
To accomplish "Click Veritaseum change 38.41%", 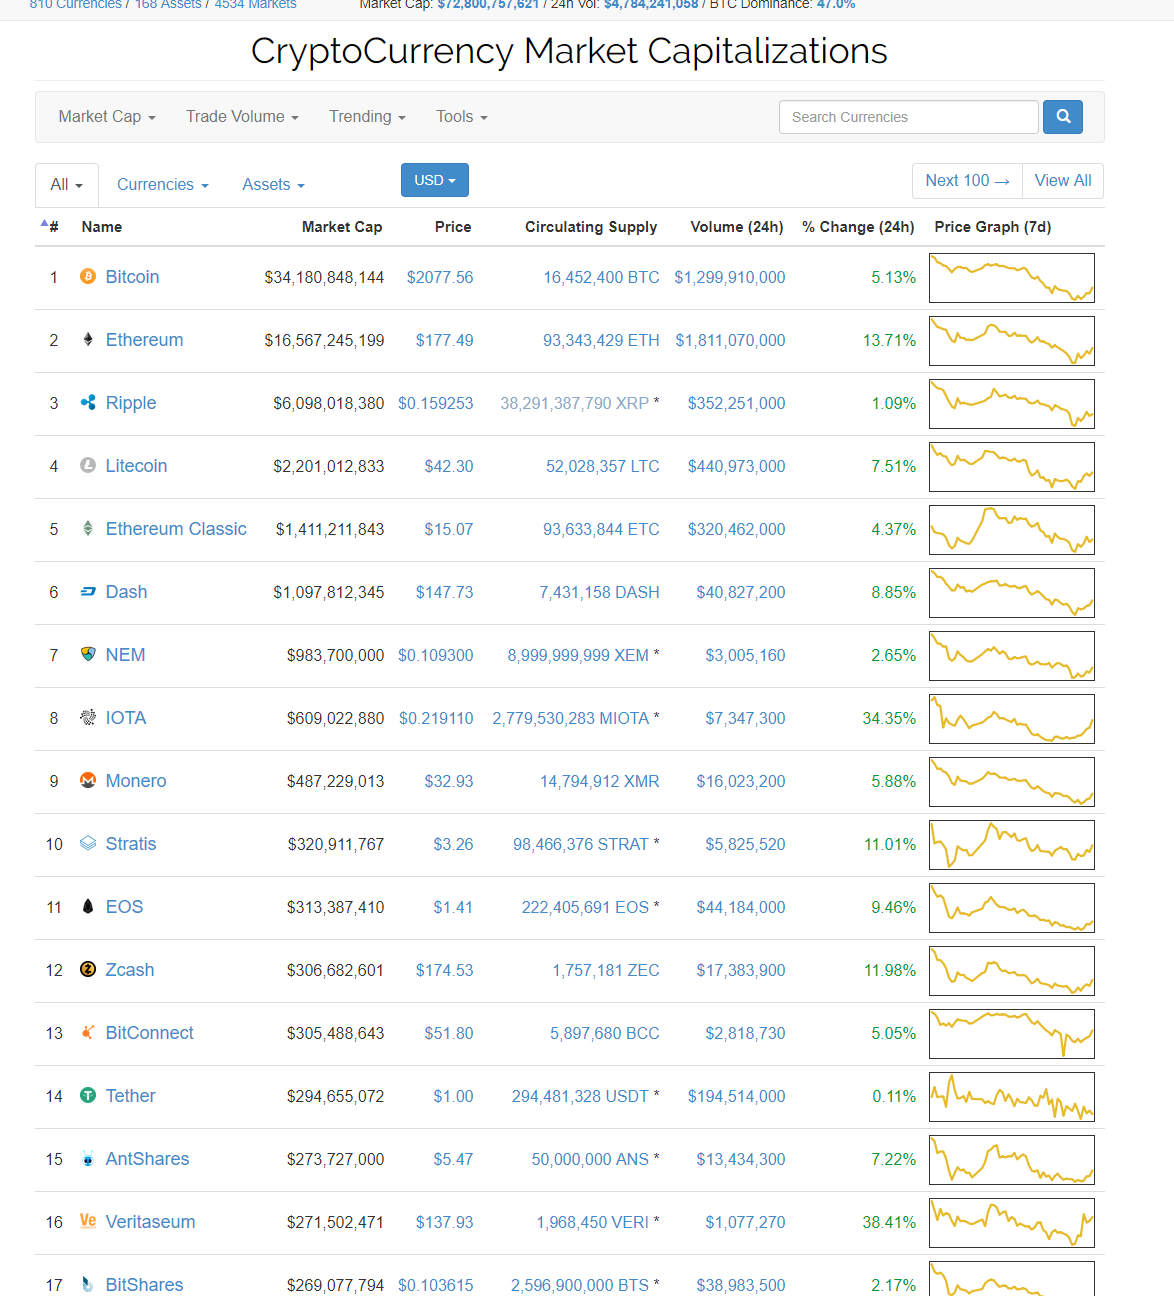I will [889, 1222].
